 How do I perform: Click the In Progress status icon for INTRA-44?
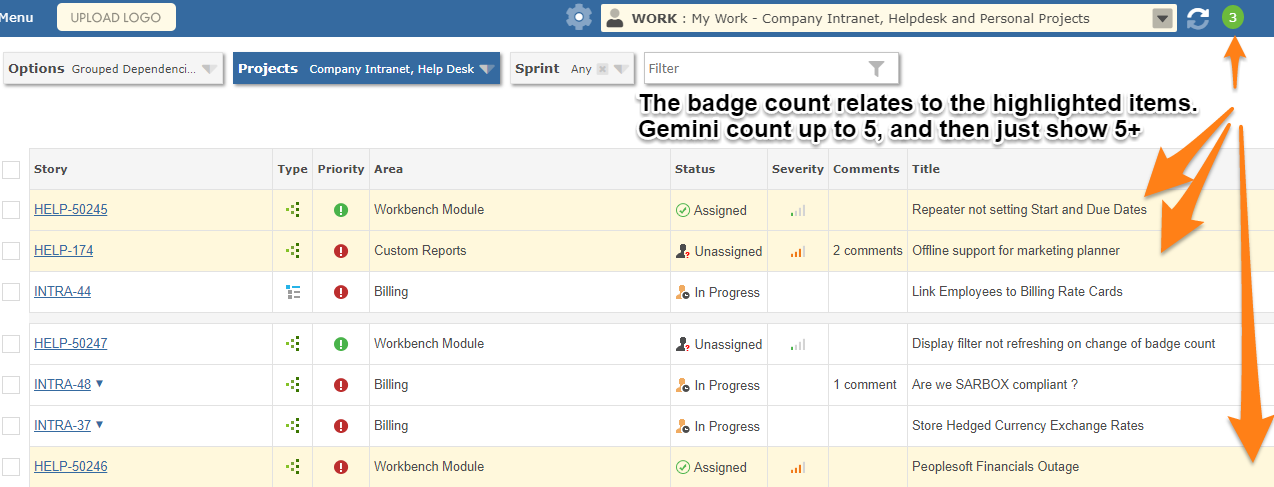coord(683,292)
